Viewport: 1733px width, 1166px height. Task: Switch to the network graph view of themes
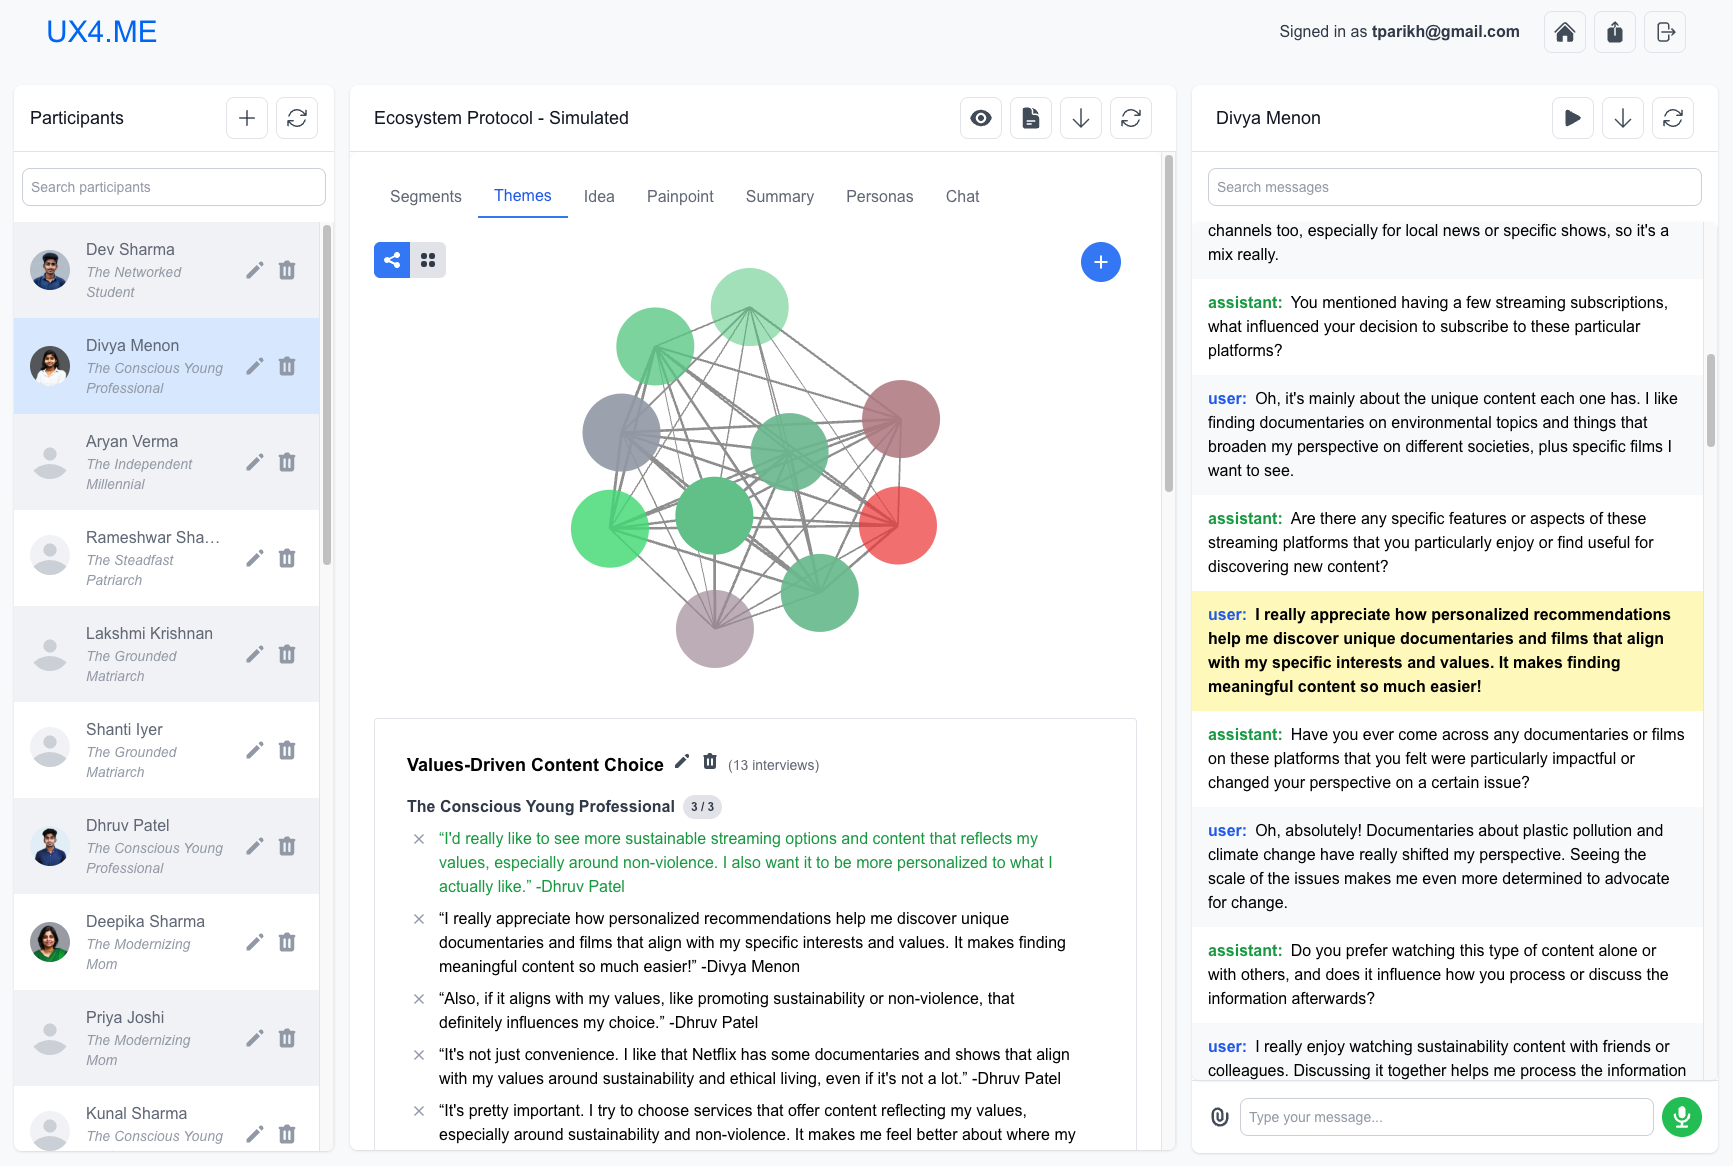(391, 259)
